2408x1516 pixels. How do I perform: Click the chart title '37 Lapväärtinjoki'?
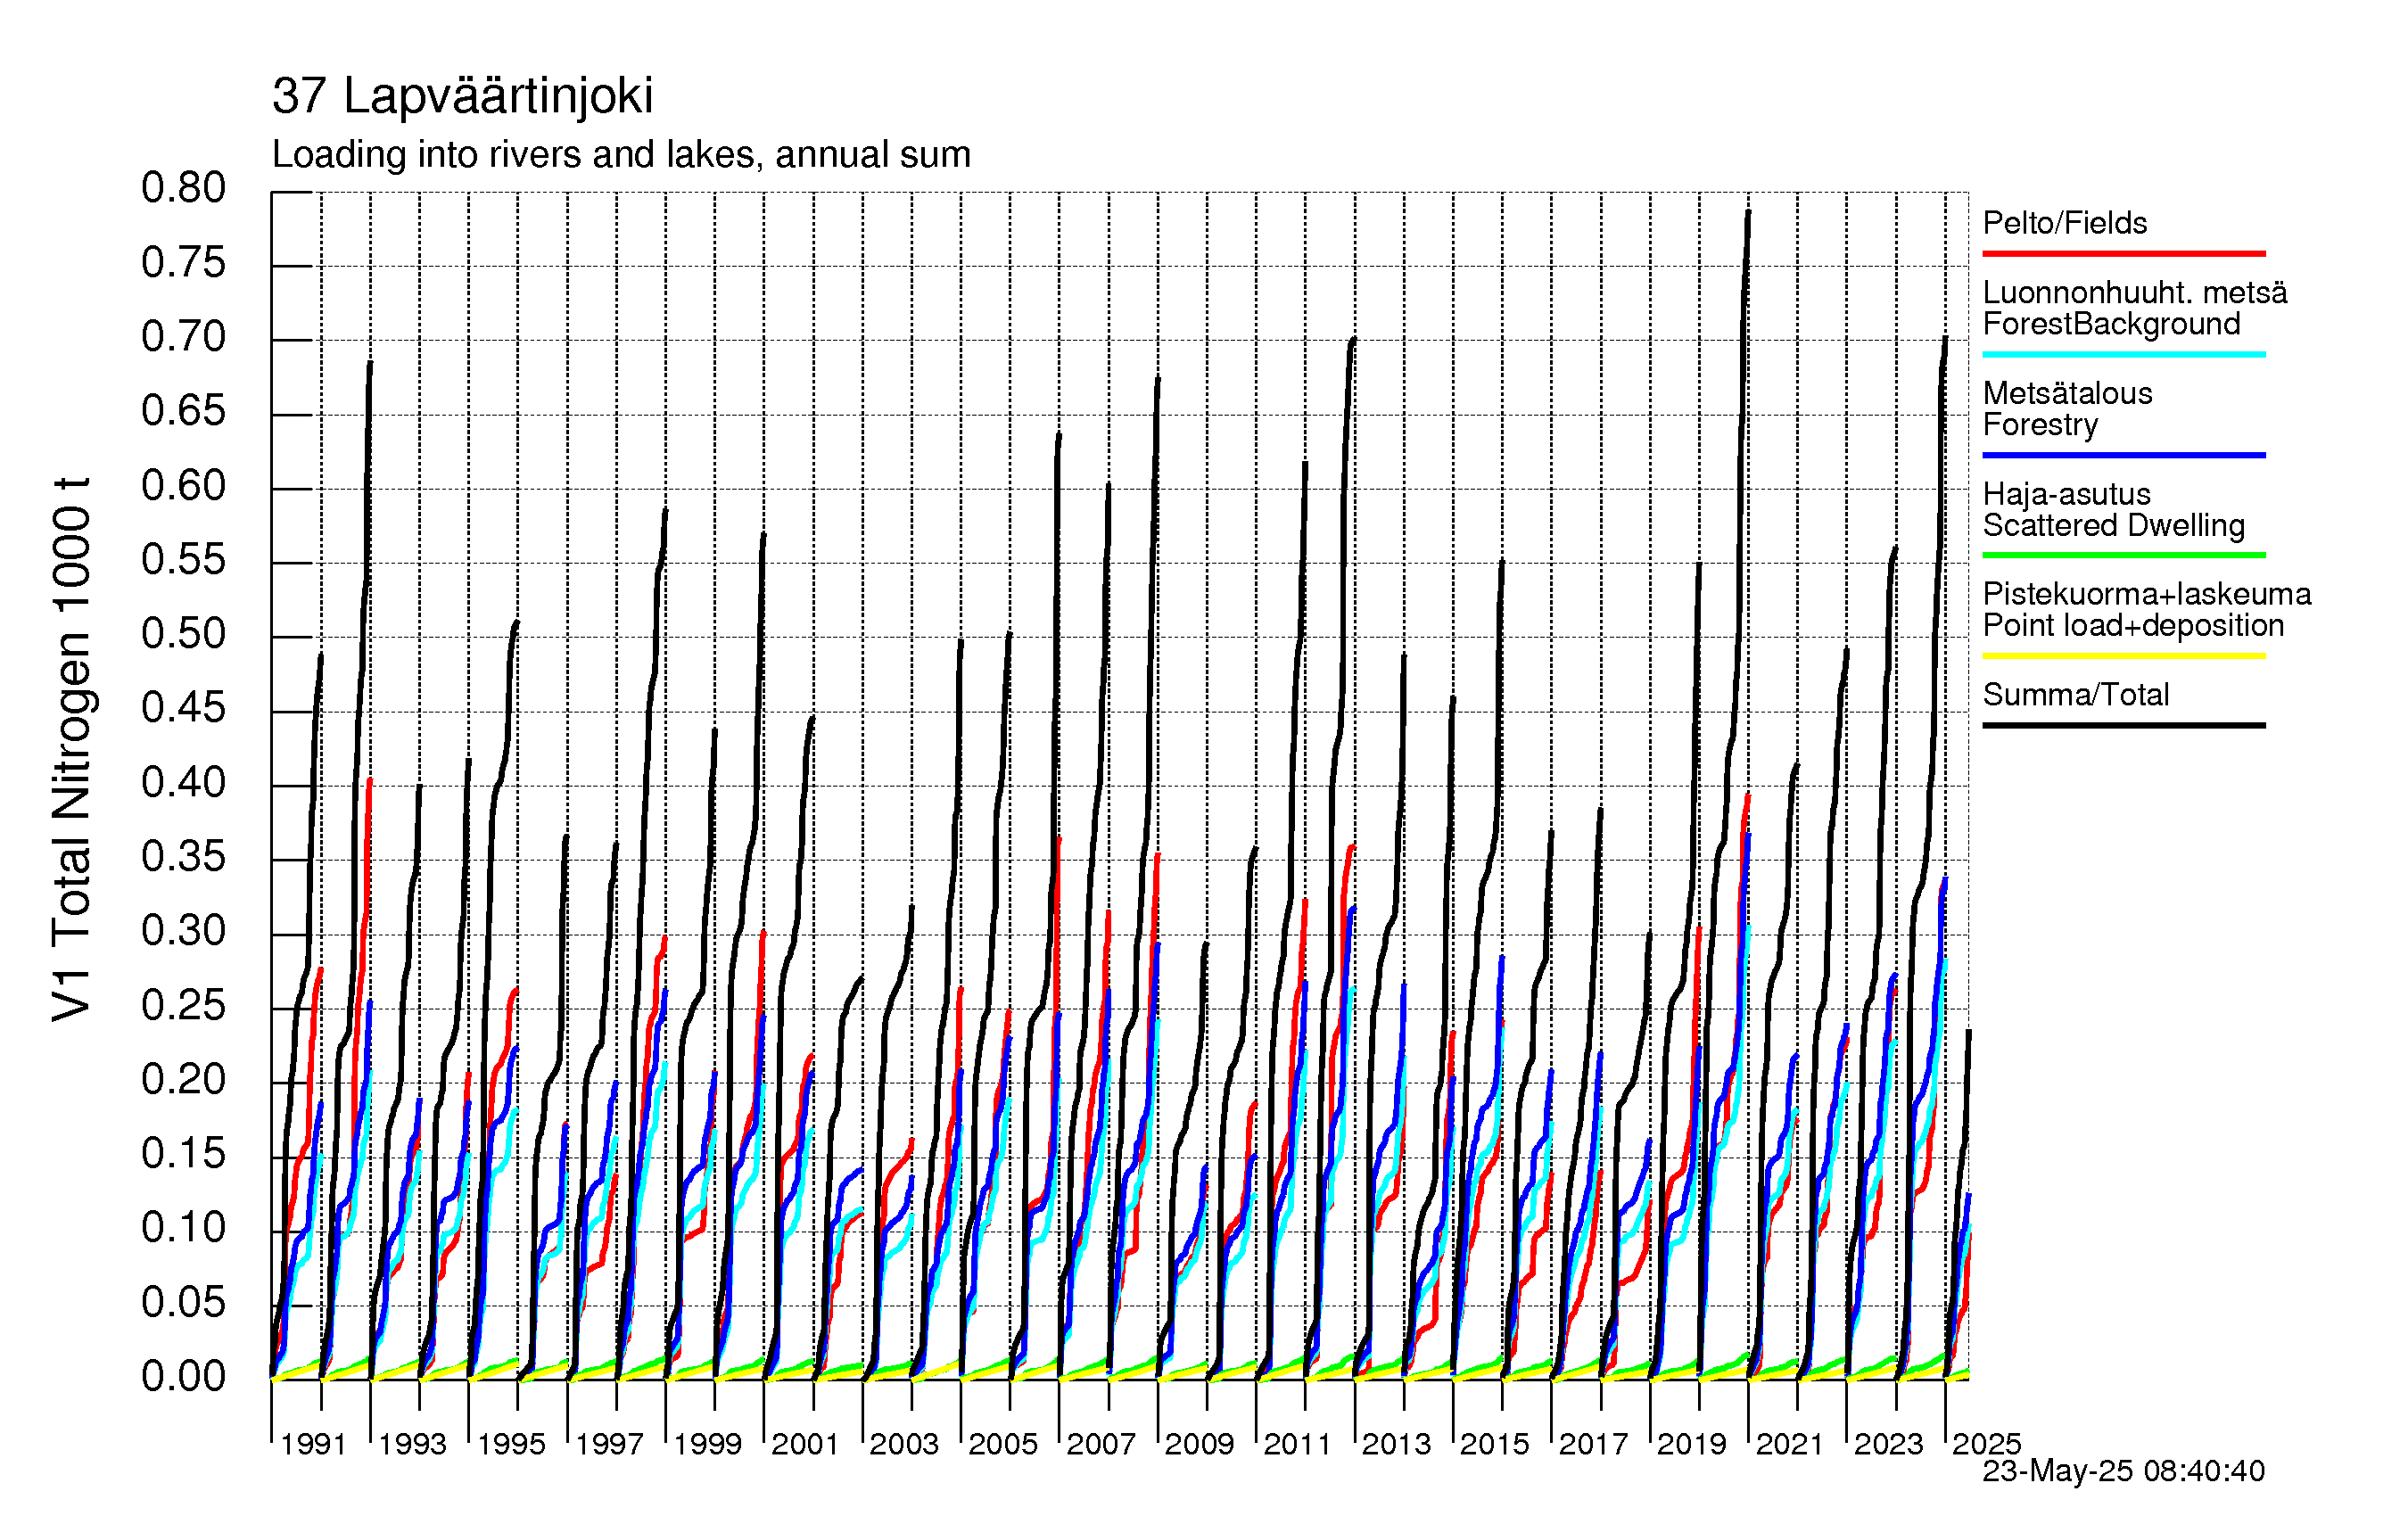tap(462, 97)
